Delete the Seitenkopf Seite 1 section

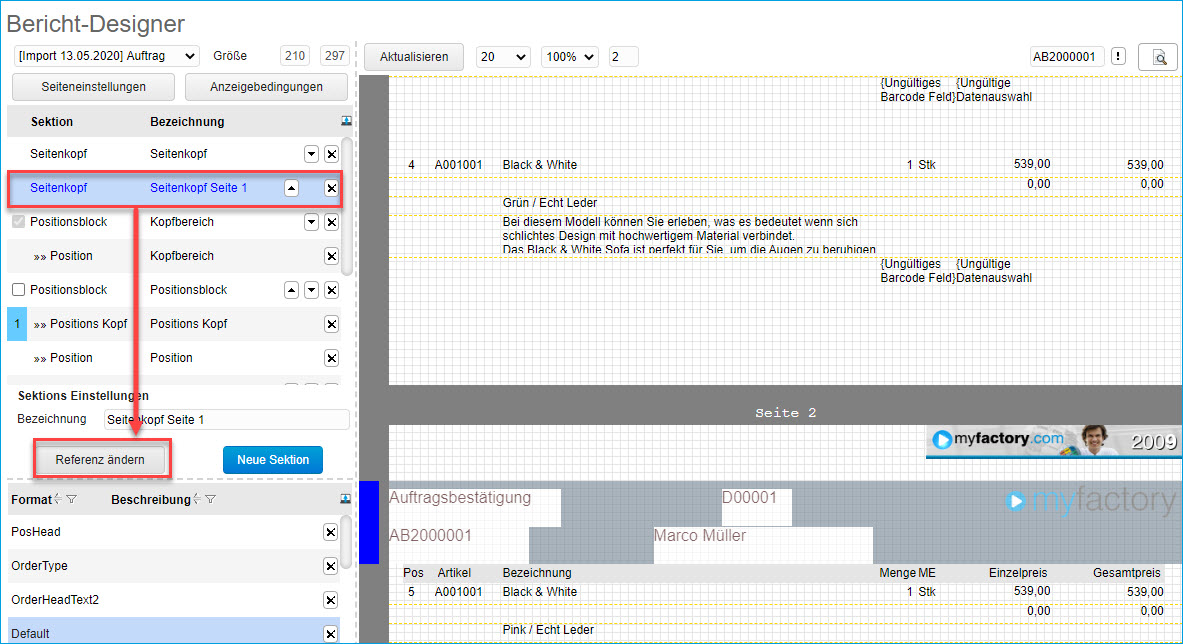click(x=331, y=188)
